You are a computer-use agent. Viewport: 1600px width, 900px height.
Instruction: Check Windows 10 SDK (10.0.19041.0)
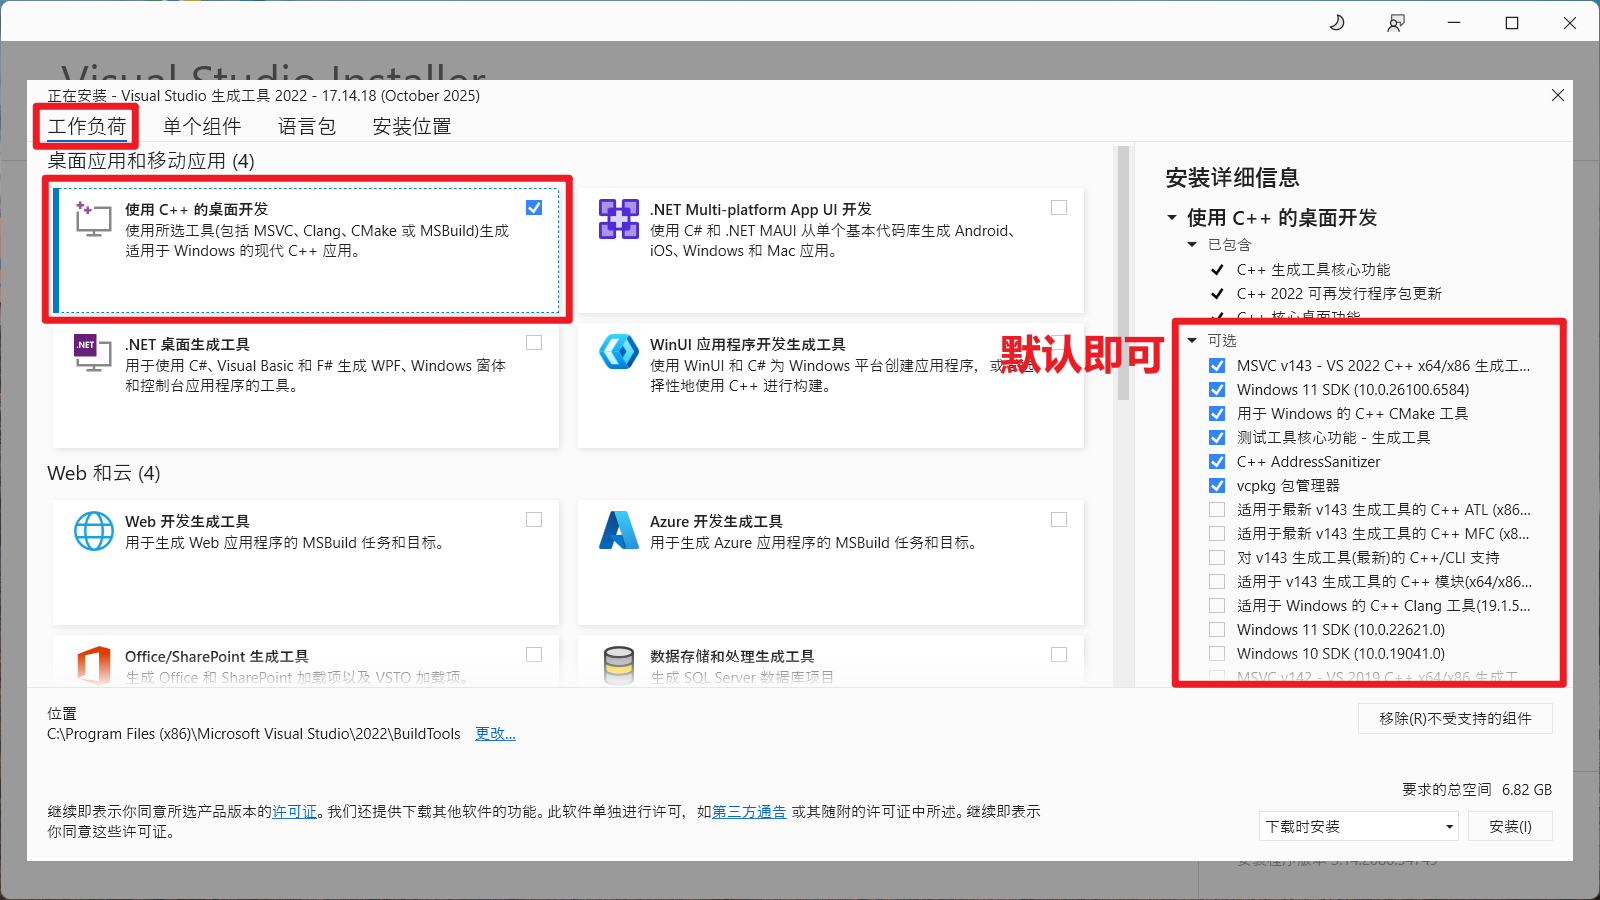[1217, 654]
